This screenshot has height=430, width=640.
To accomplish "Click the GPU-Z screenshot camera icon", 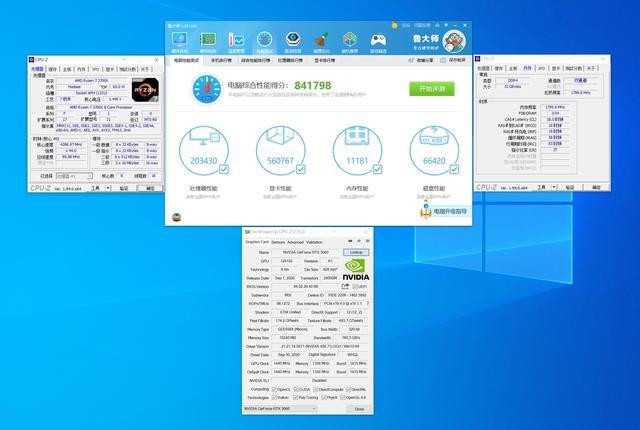I will 350,242.
